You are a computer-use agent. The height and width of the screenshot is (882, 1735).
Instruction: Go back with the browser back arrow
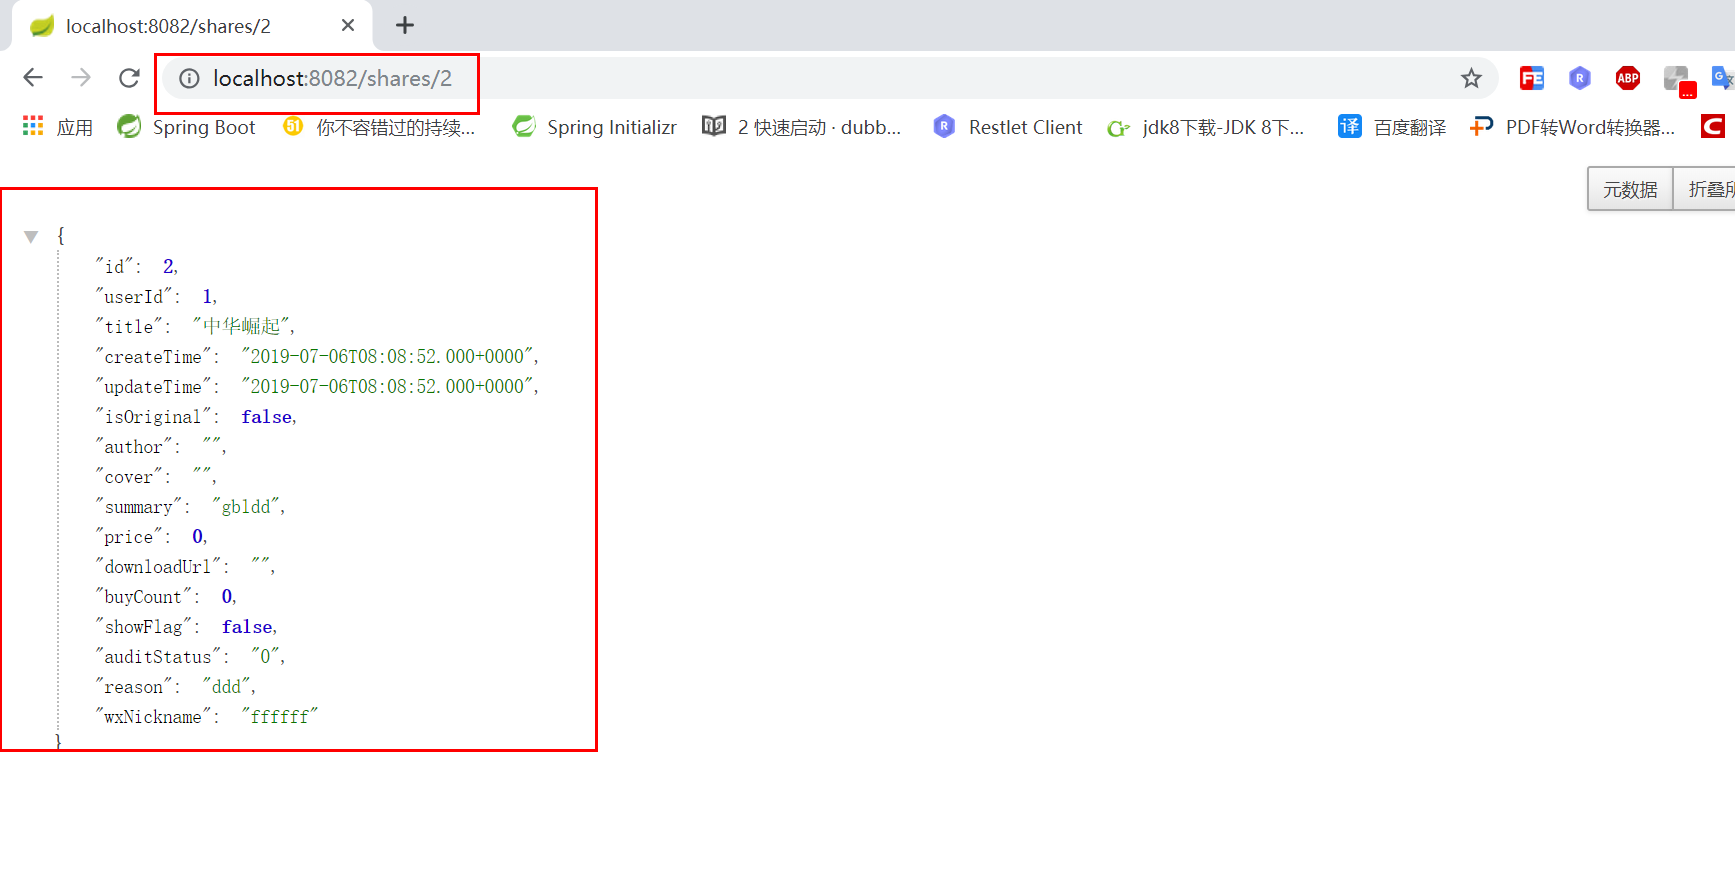(33, 77)
